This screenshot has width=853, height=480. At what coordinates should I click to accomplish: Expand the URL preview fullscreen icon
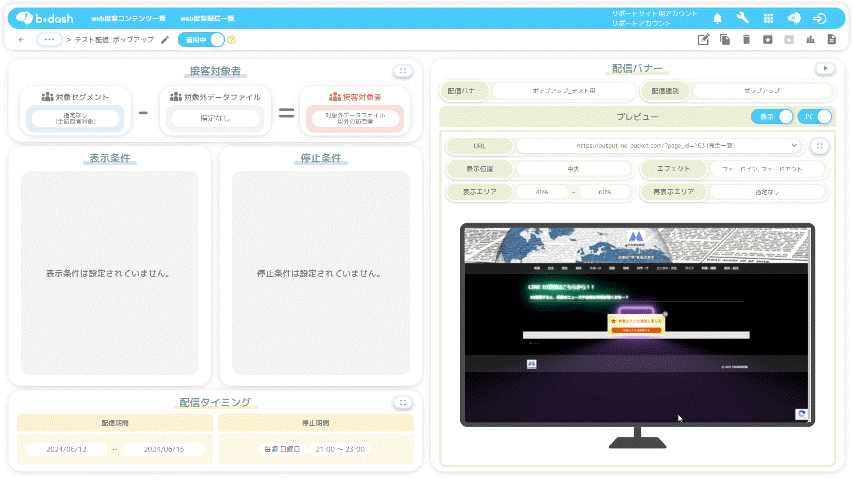(819, 146)
